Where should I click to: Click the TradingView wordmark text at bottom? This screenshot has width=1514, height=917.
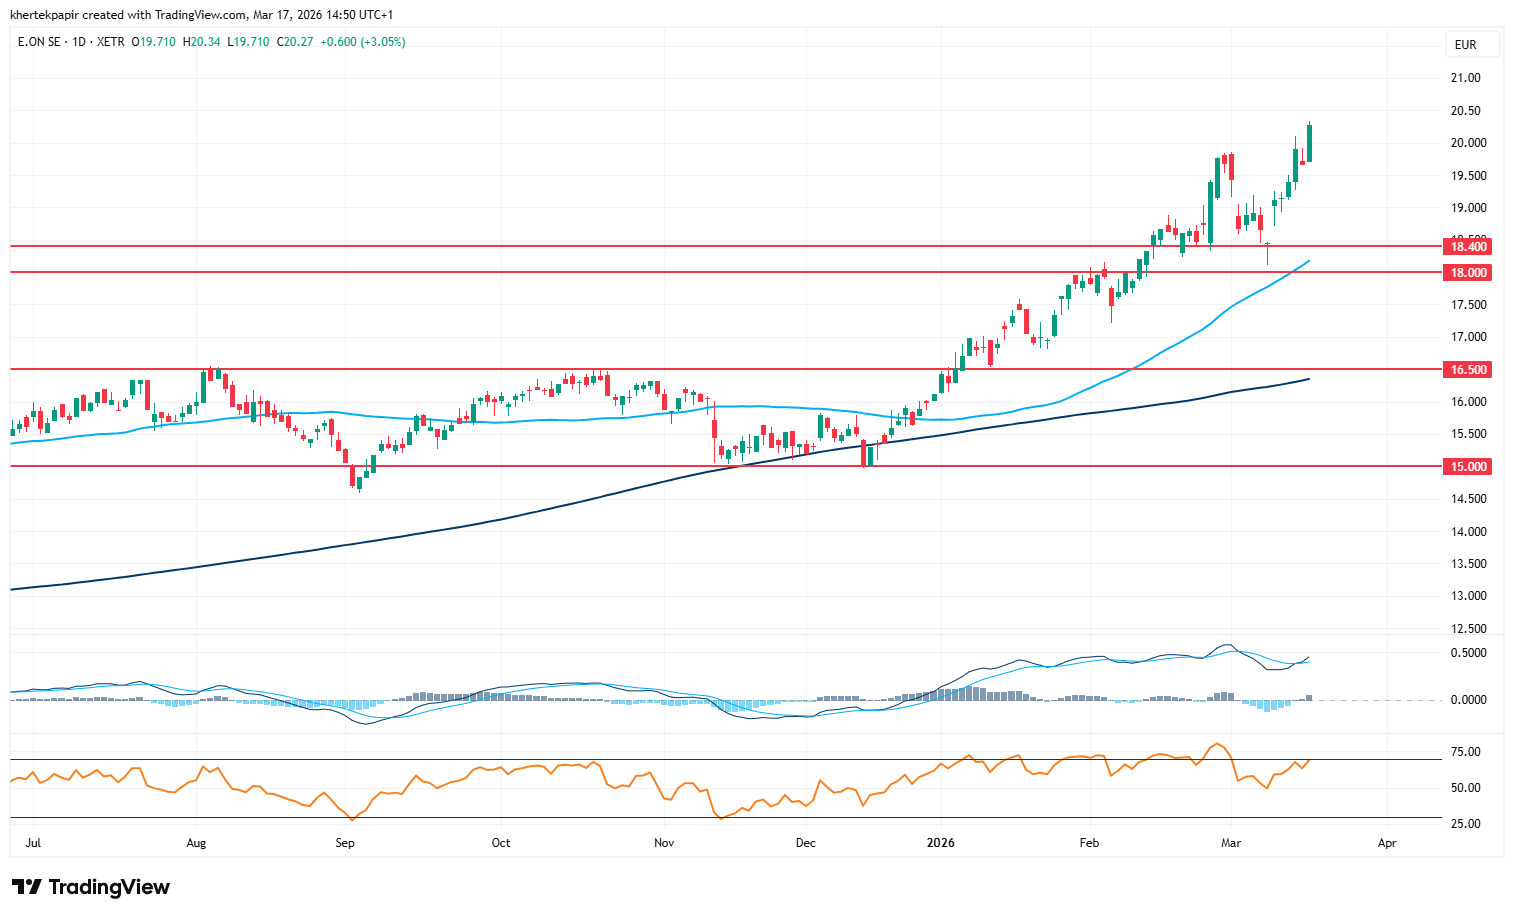(x=109, y=887)
